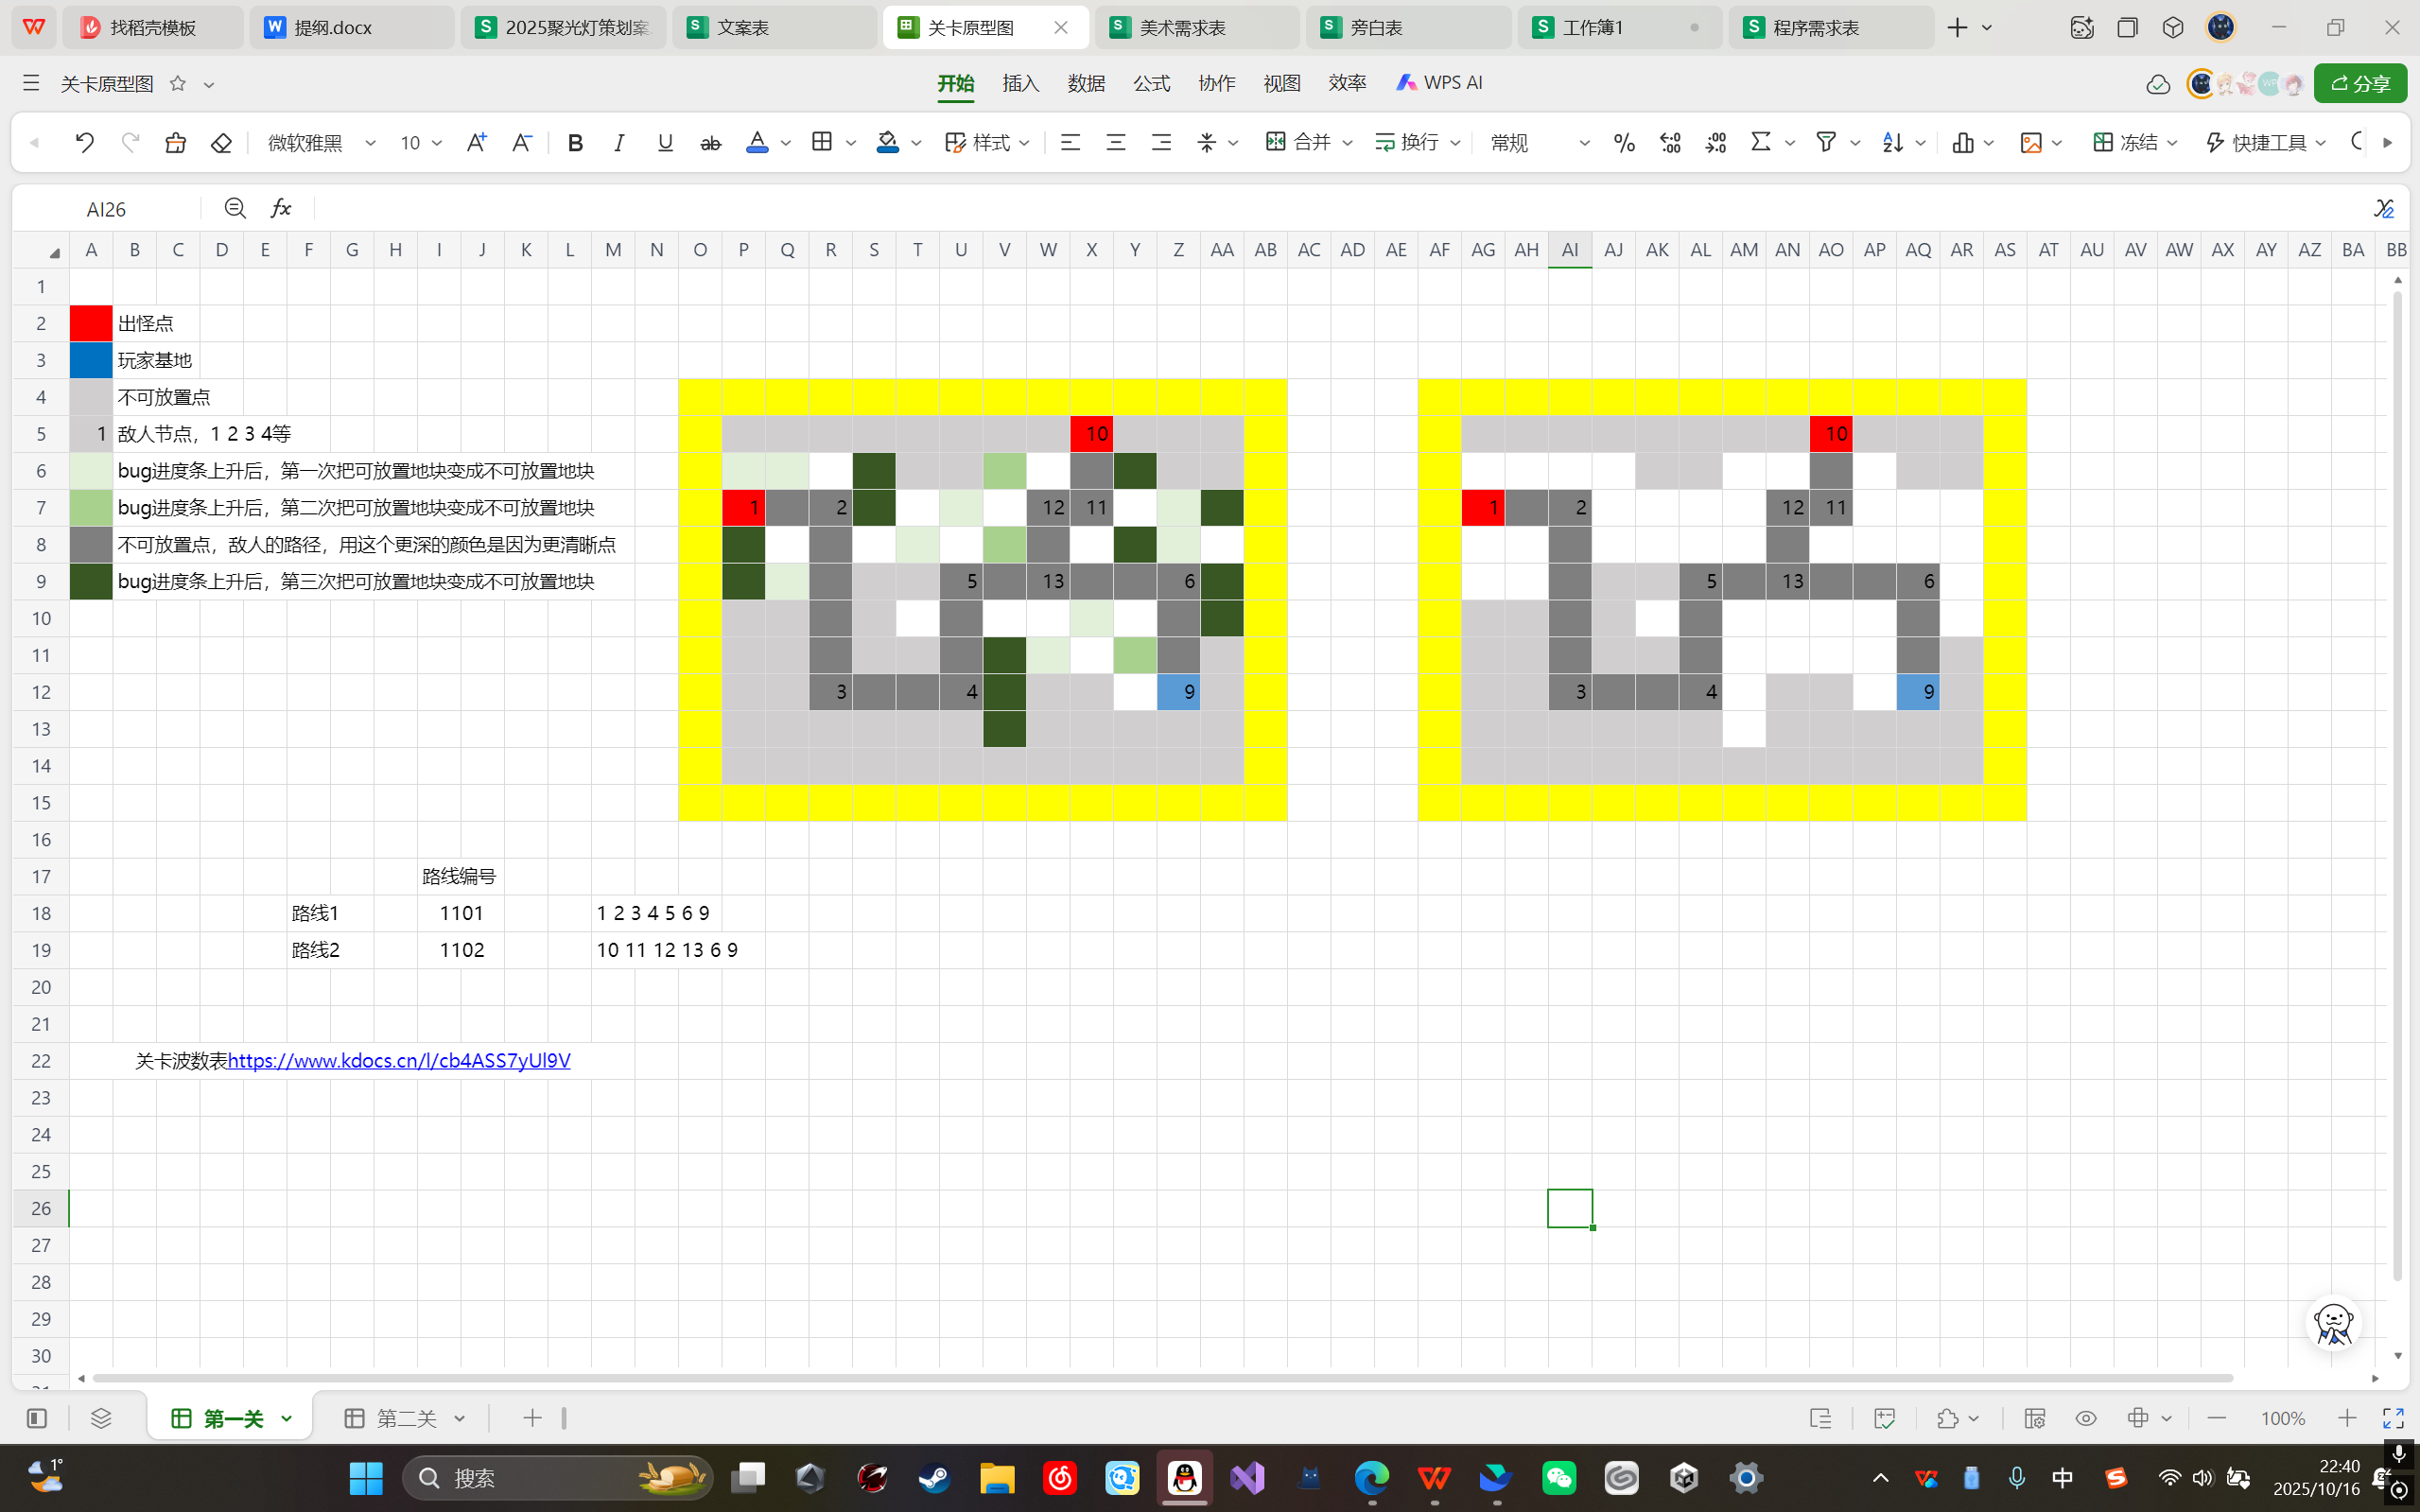Click the AutoSum sigma icon

(1761, 143)
